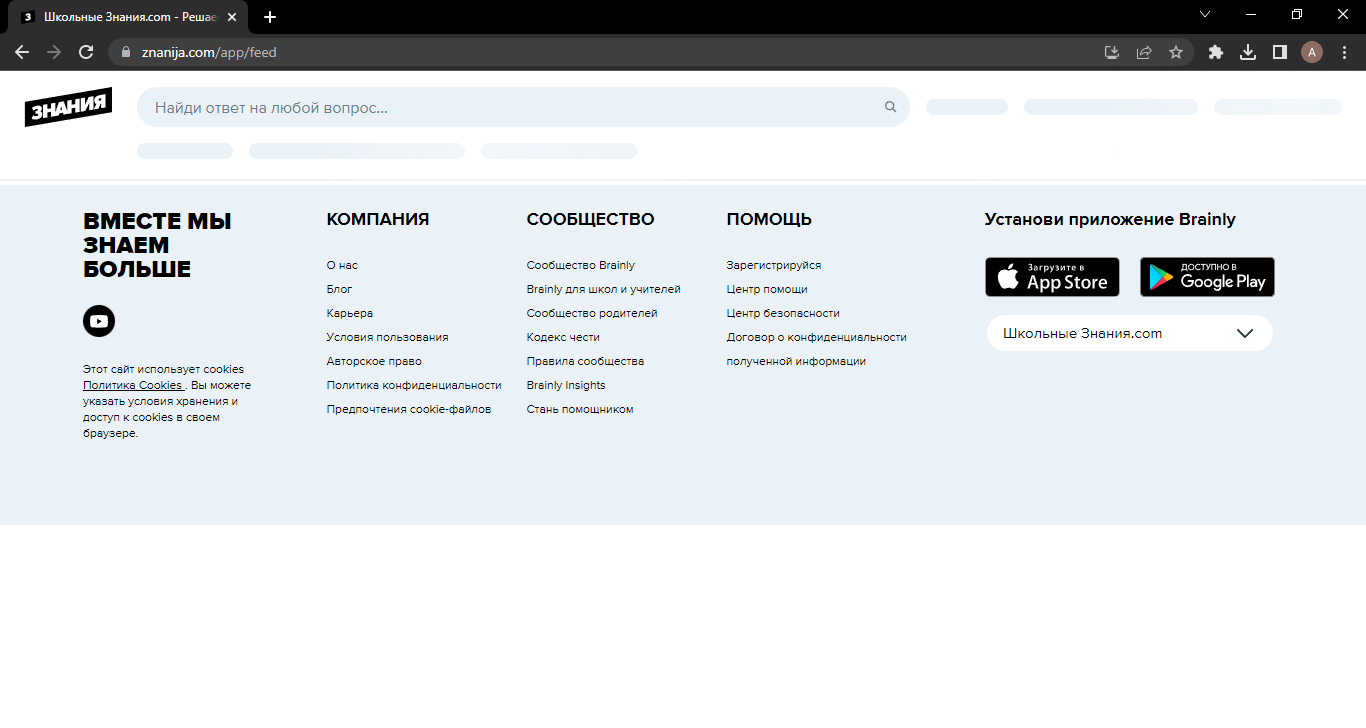1366x728 pixels.
Task: Open Brainly для школ и учителей
Action: 604,289
